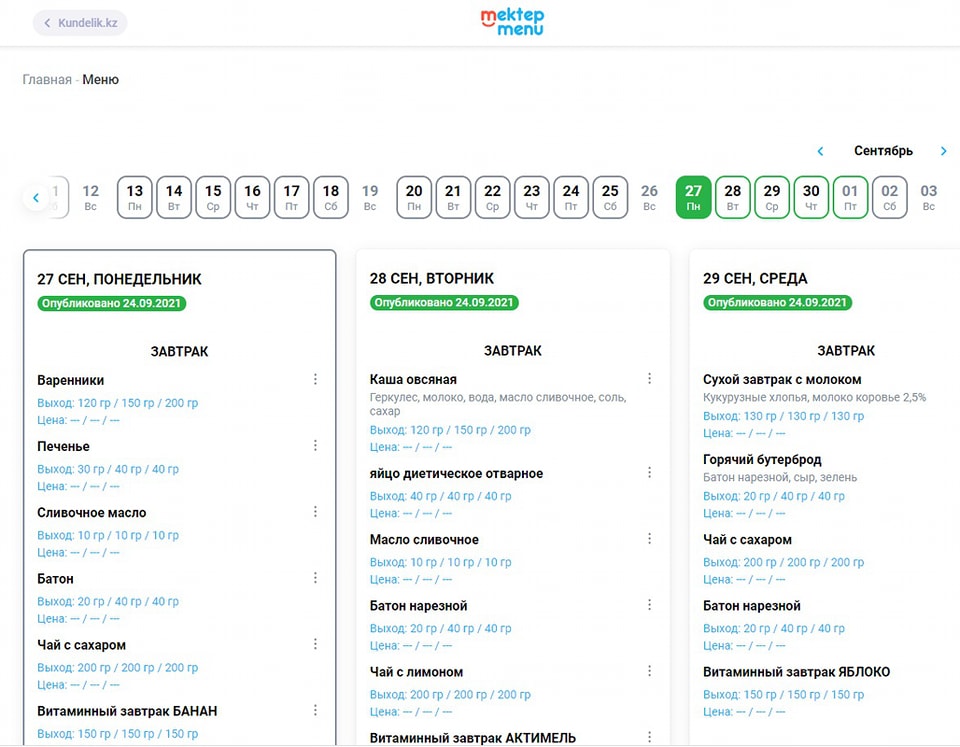Select date 28 Вт in calendar strip
Screen dimensions: 960x747
[733, 197]
